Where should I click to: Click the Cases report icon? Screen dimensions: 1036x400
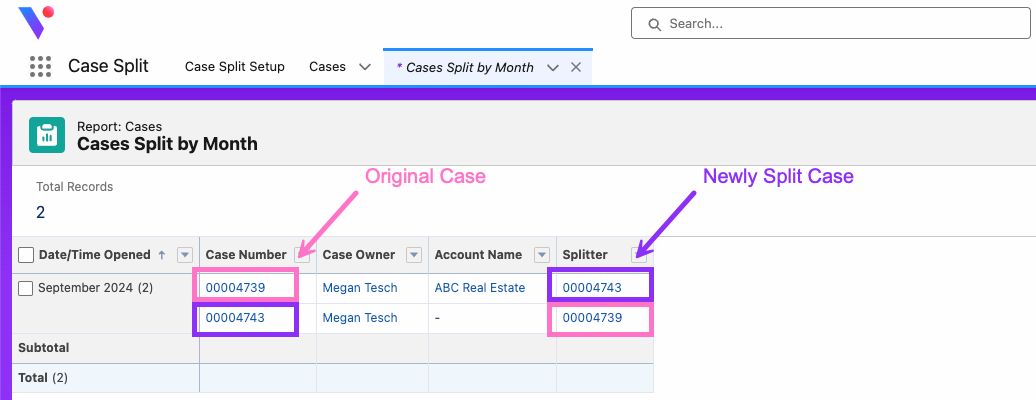click(x=47, y=135)
